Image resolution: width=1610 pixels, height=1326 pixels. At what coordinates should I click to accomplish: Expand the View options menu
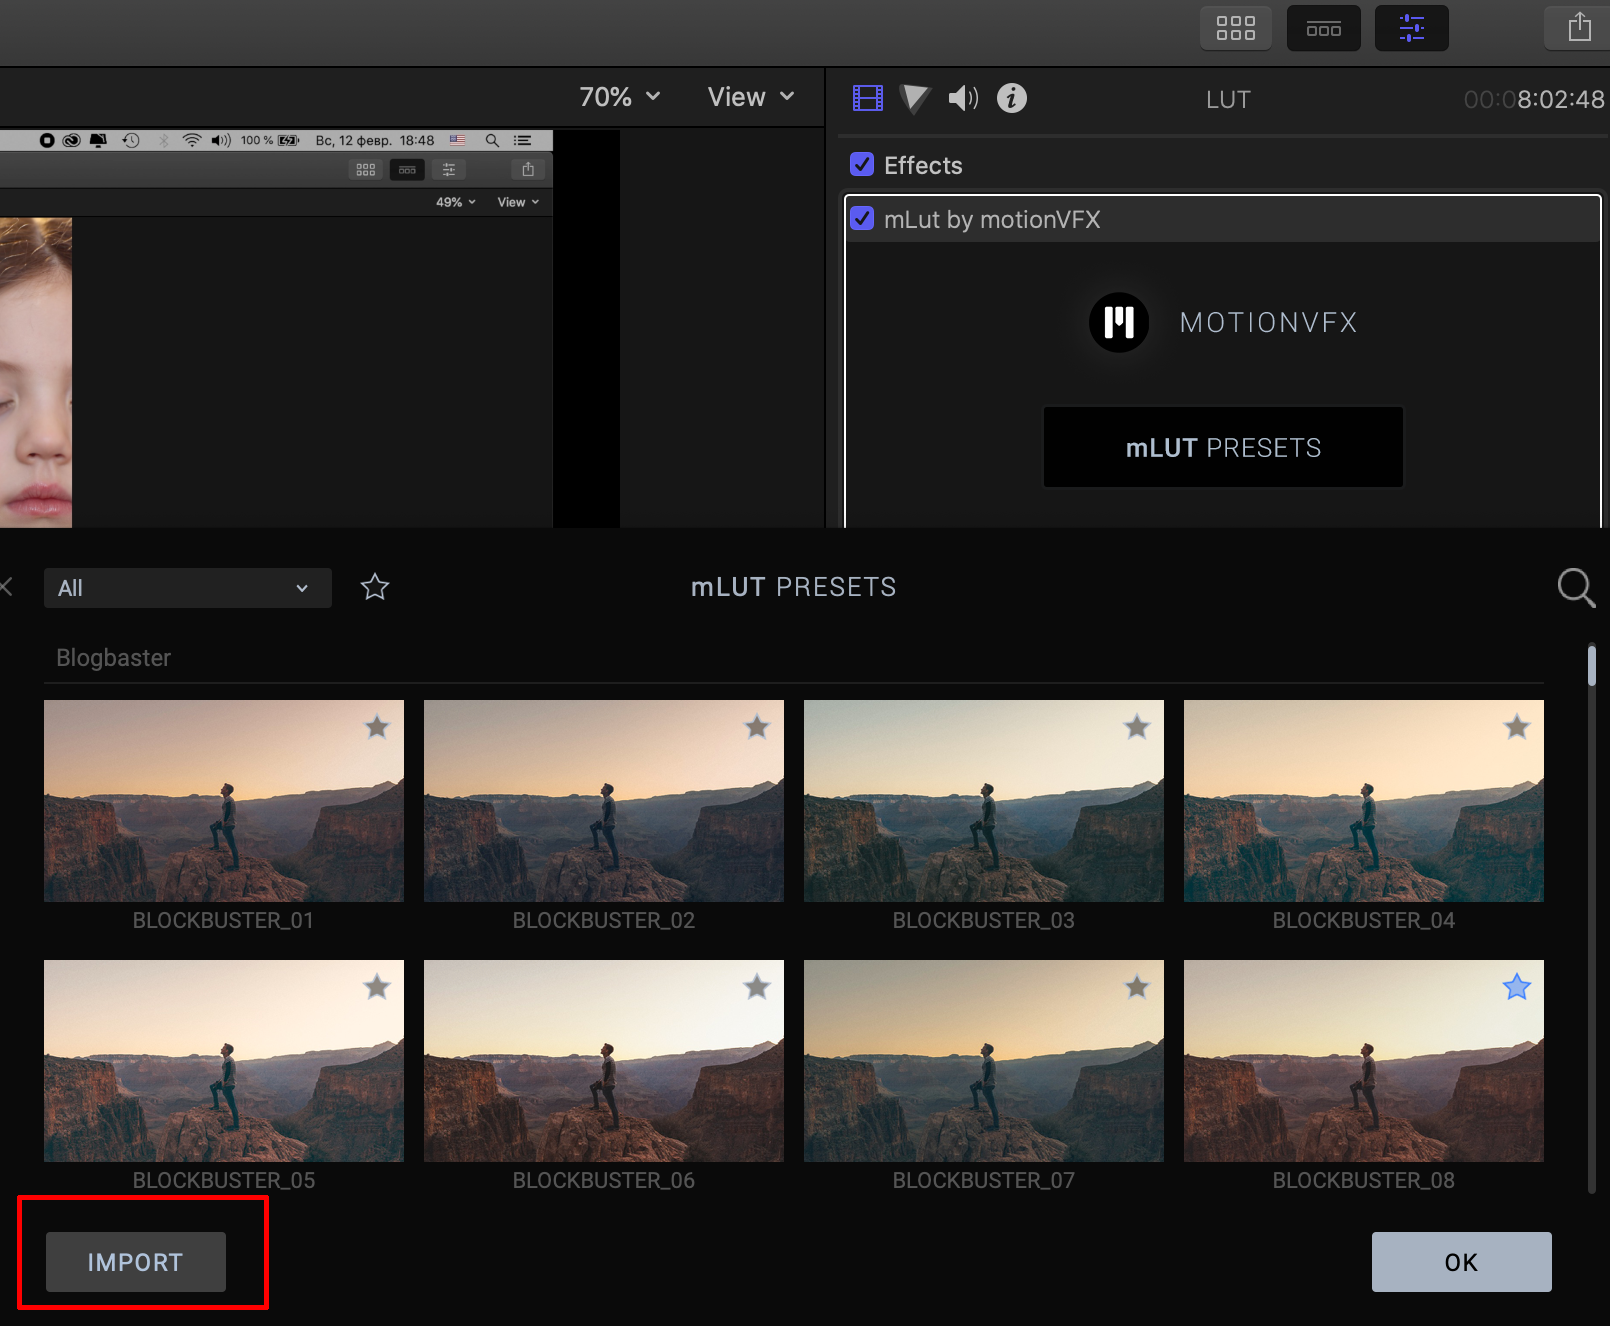[750, 97]
